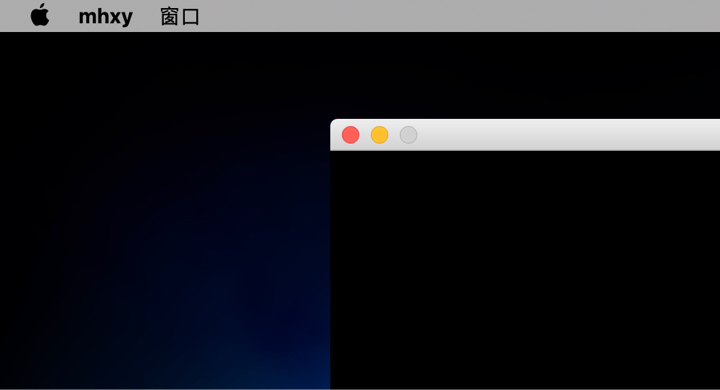Click the disabled gray zoom button
720x390 pixels.
pos(408,135)
